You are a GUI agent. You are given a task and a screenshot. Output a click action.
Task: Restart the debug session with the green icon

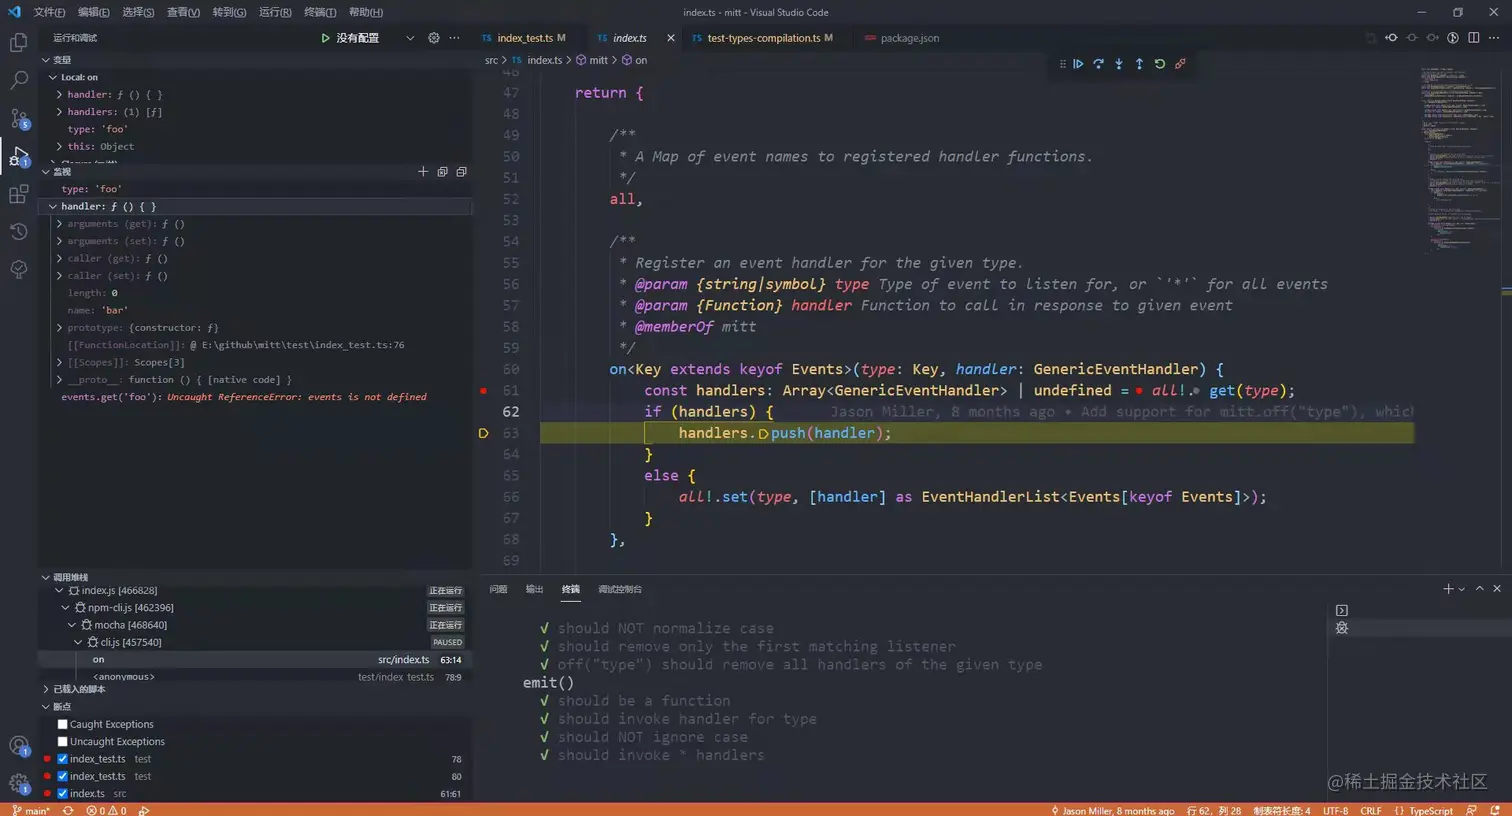pyautogui.click(x=1160, y=64)
